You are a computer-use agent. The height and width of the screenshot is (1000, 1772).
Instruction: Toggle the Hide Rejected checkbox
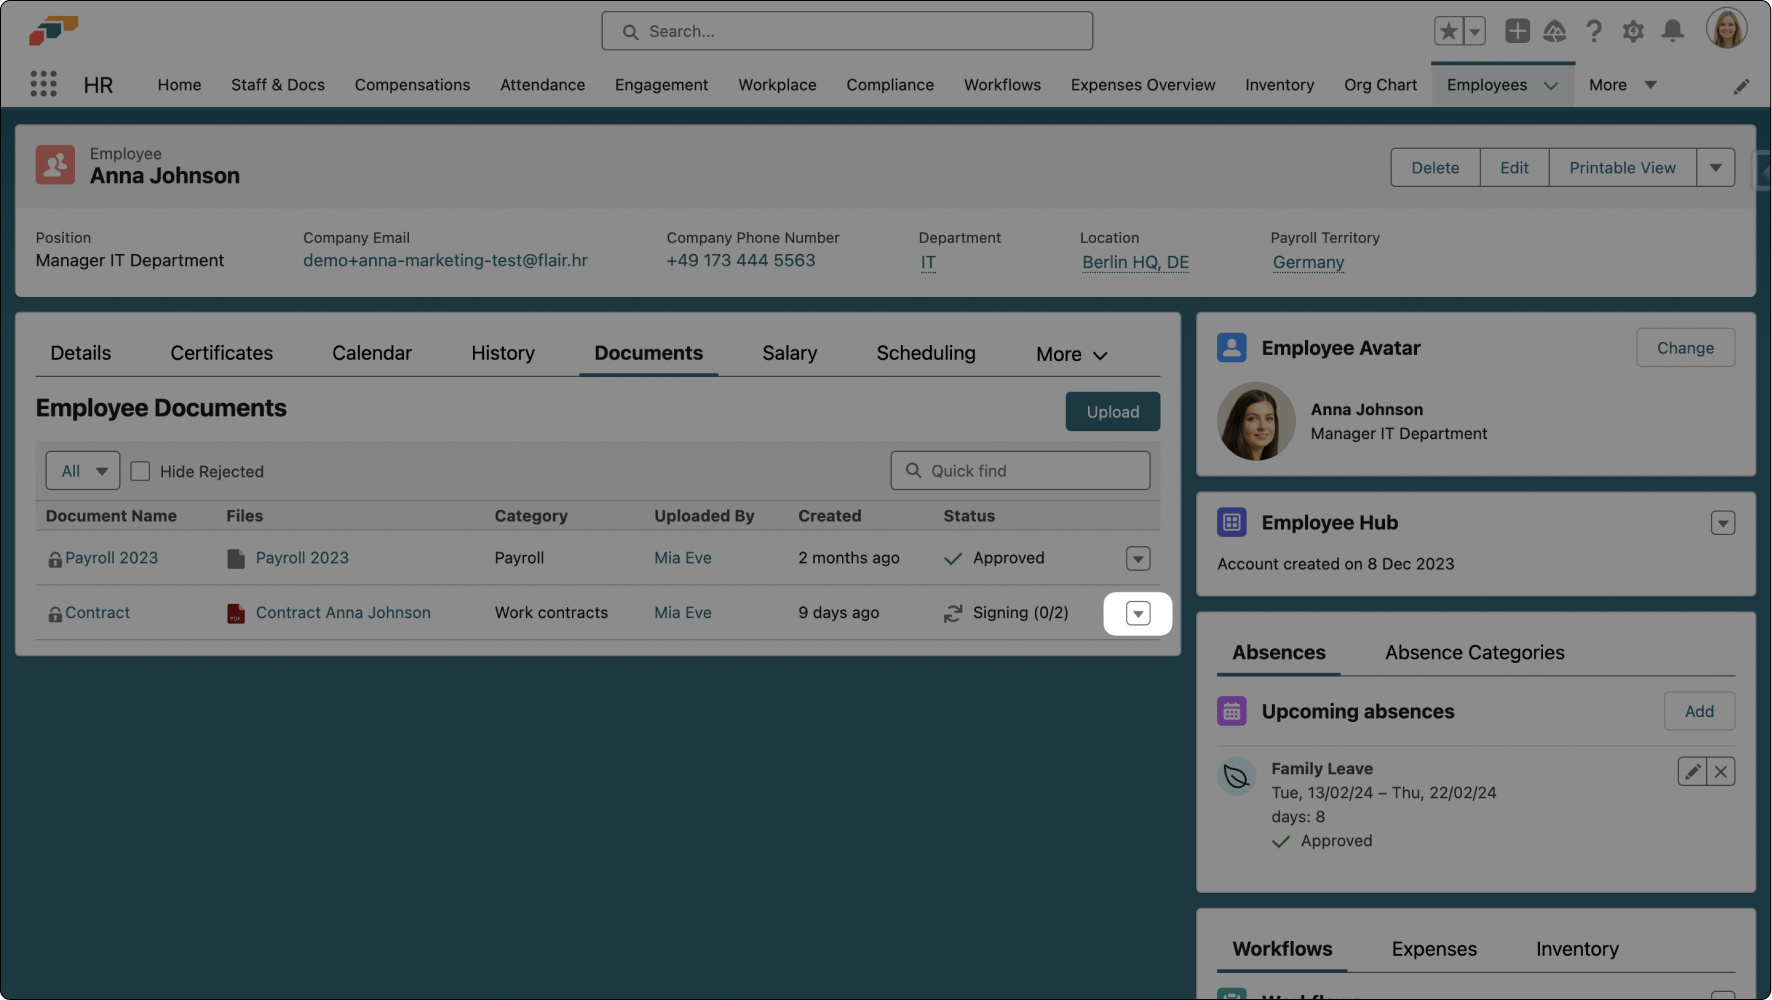pos(141,471)
